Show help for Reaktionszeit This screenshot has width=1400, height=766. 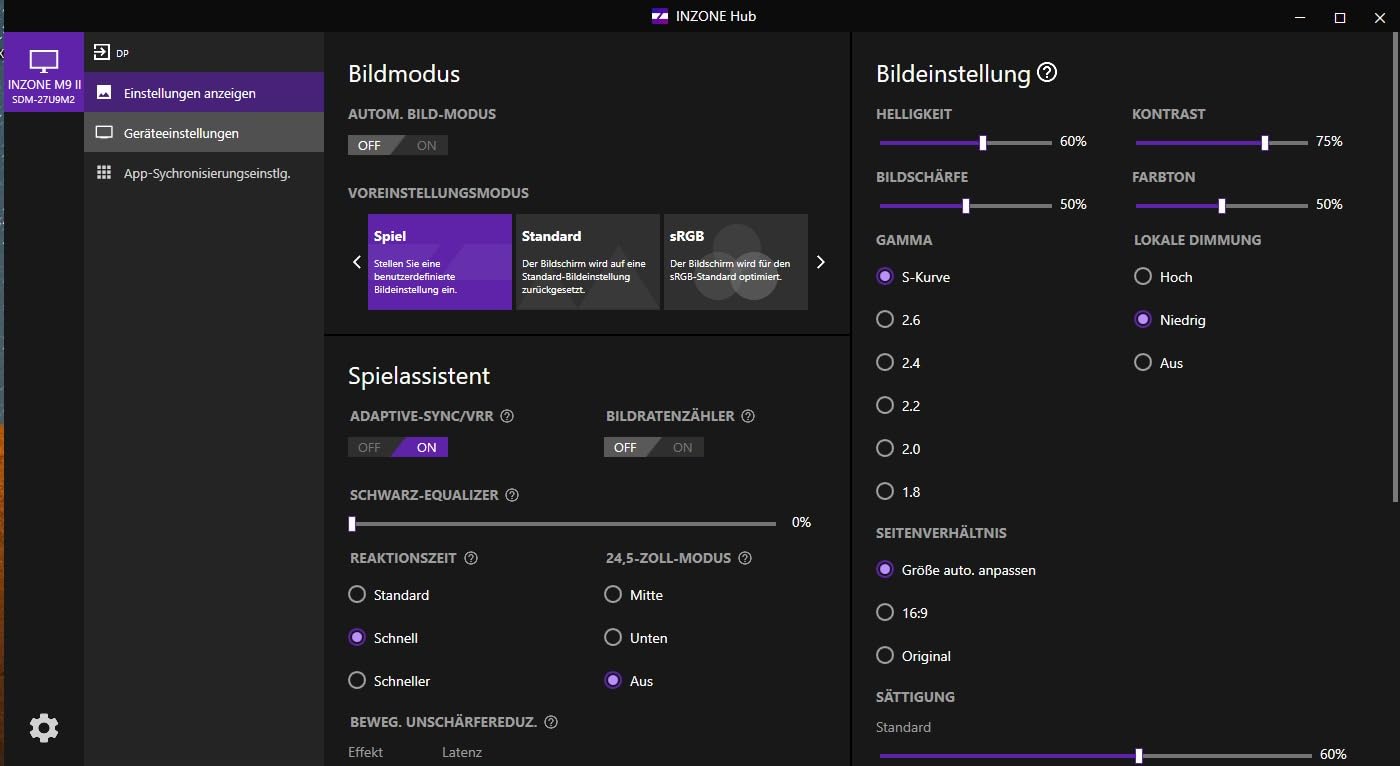[471, 558]
